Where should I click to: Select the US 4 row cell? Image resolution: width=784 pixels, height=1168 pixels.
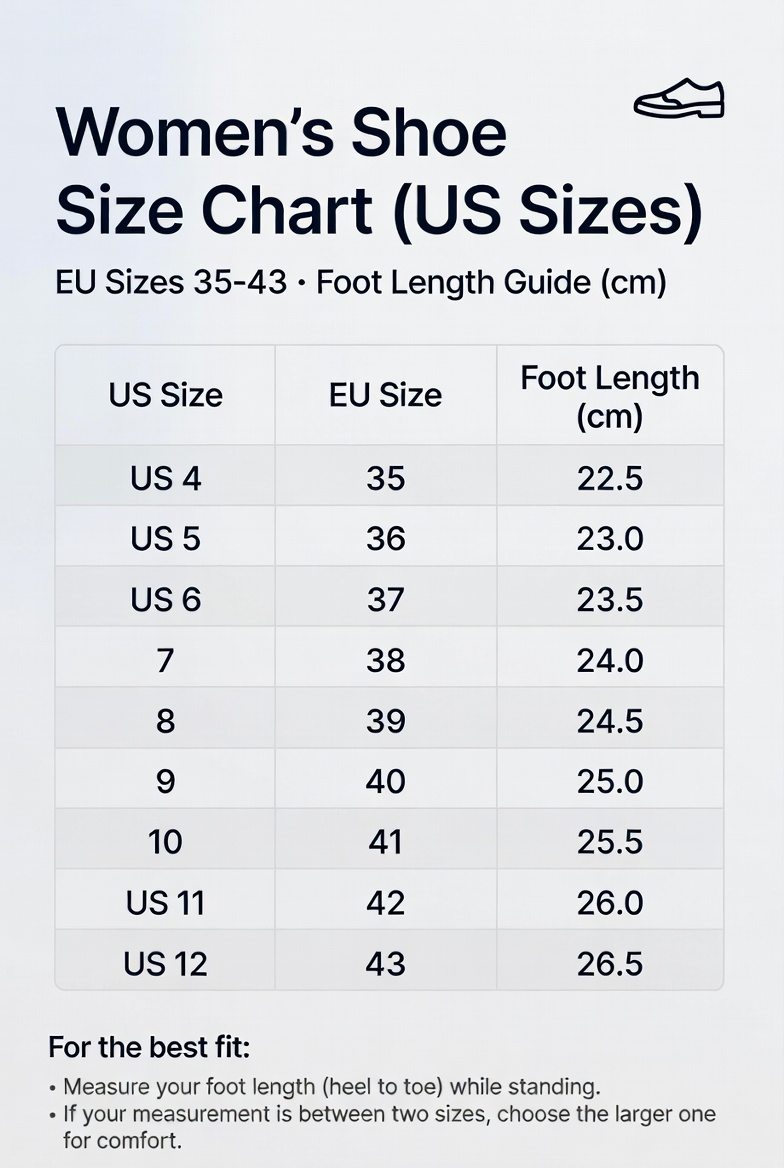165,477
